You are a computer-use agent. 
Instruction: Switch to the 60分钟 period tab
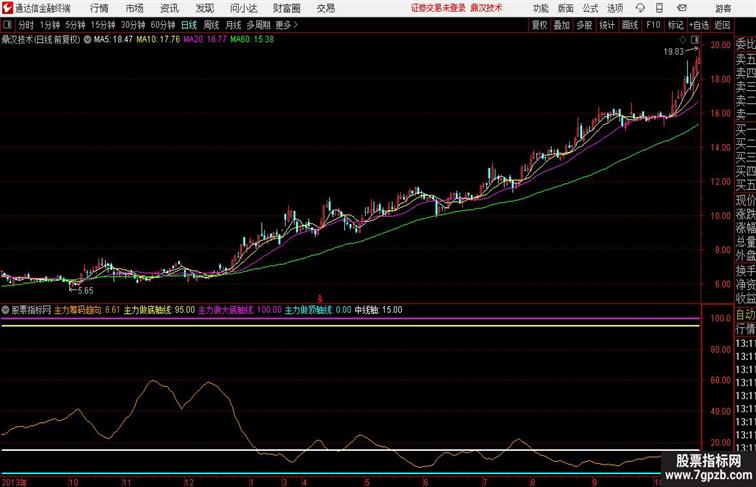(x=162, y=25)
